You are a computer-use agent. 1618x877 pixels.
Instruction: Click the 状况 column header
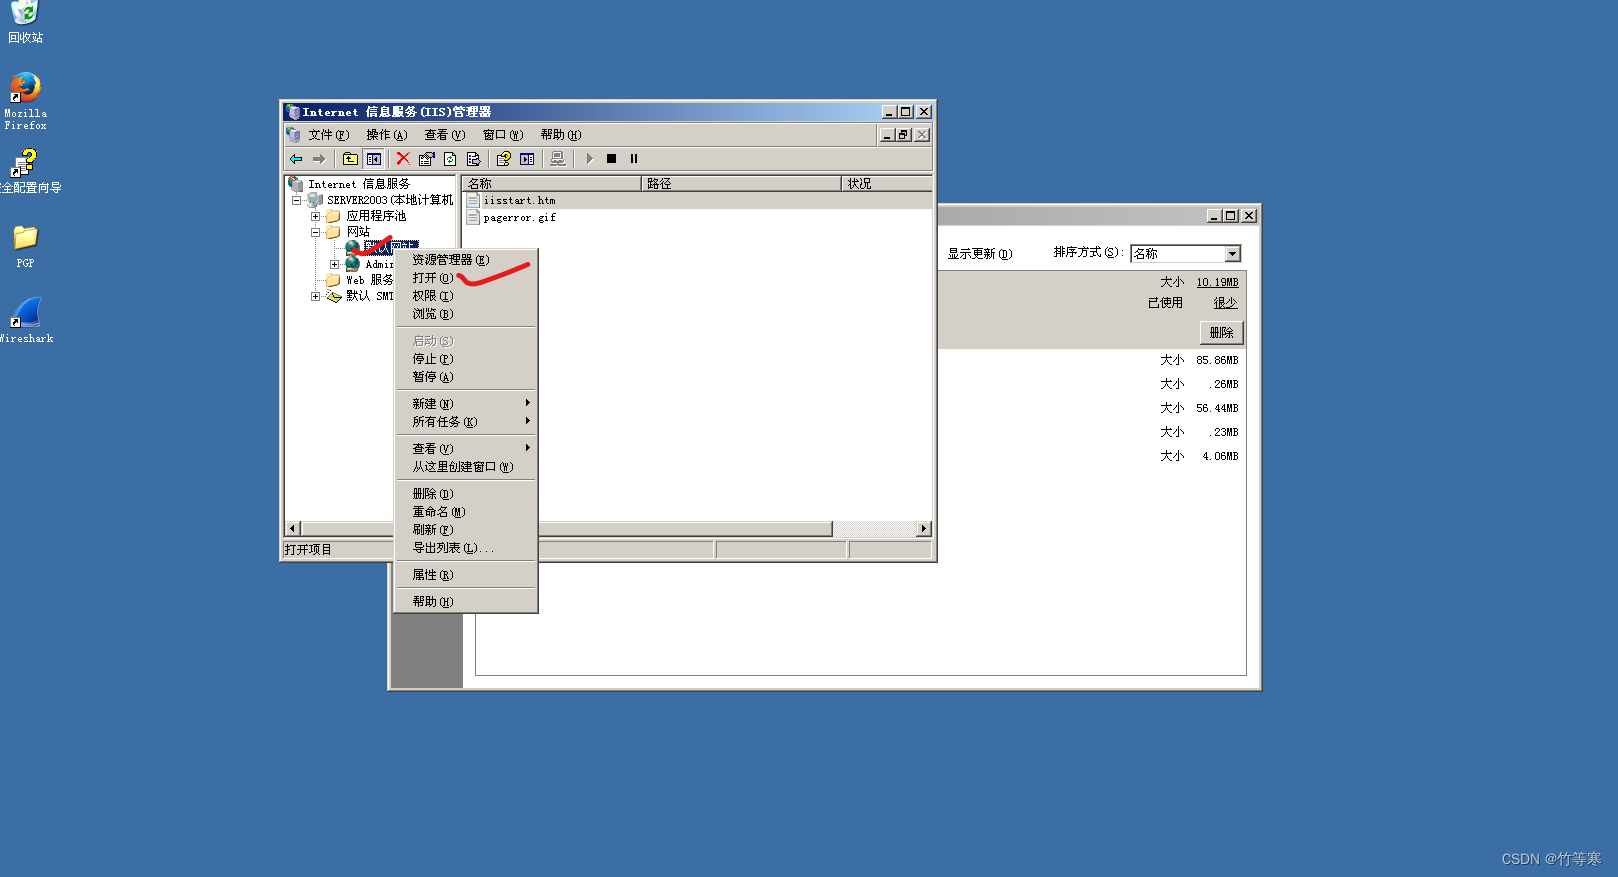click(x=887, y=184)
